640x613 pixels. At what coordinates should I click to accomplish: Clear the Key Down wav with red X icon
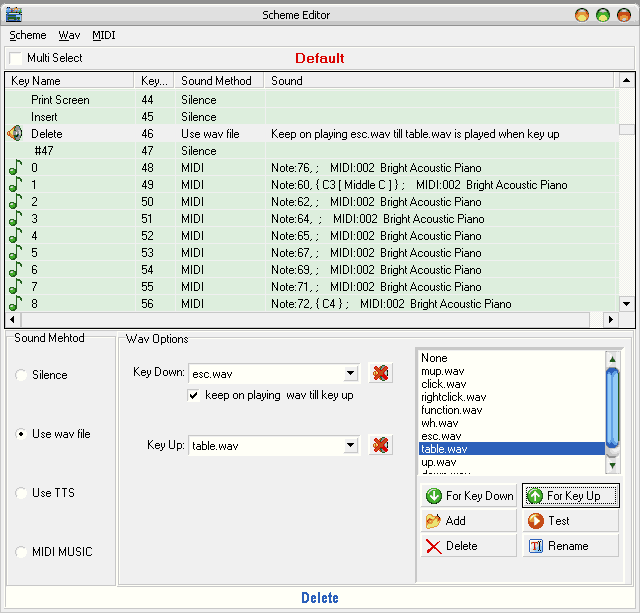pos(380,373)
